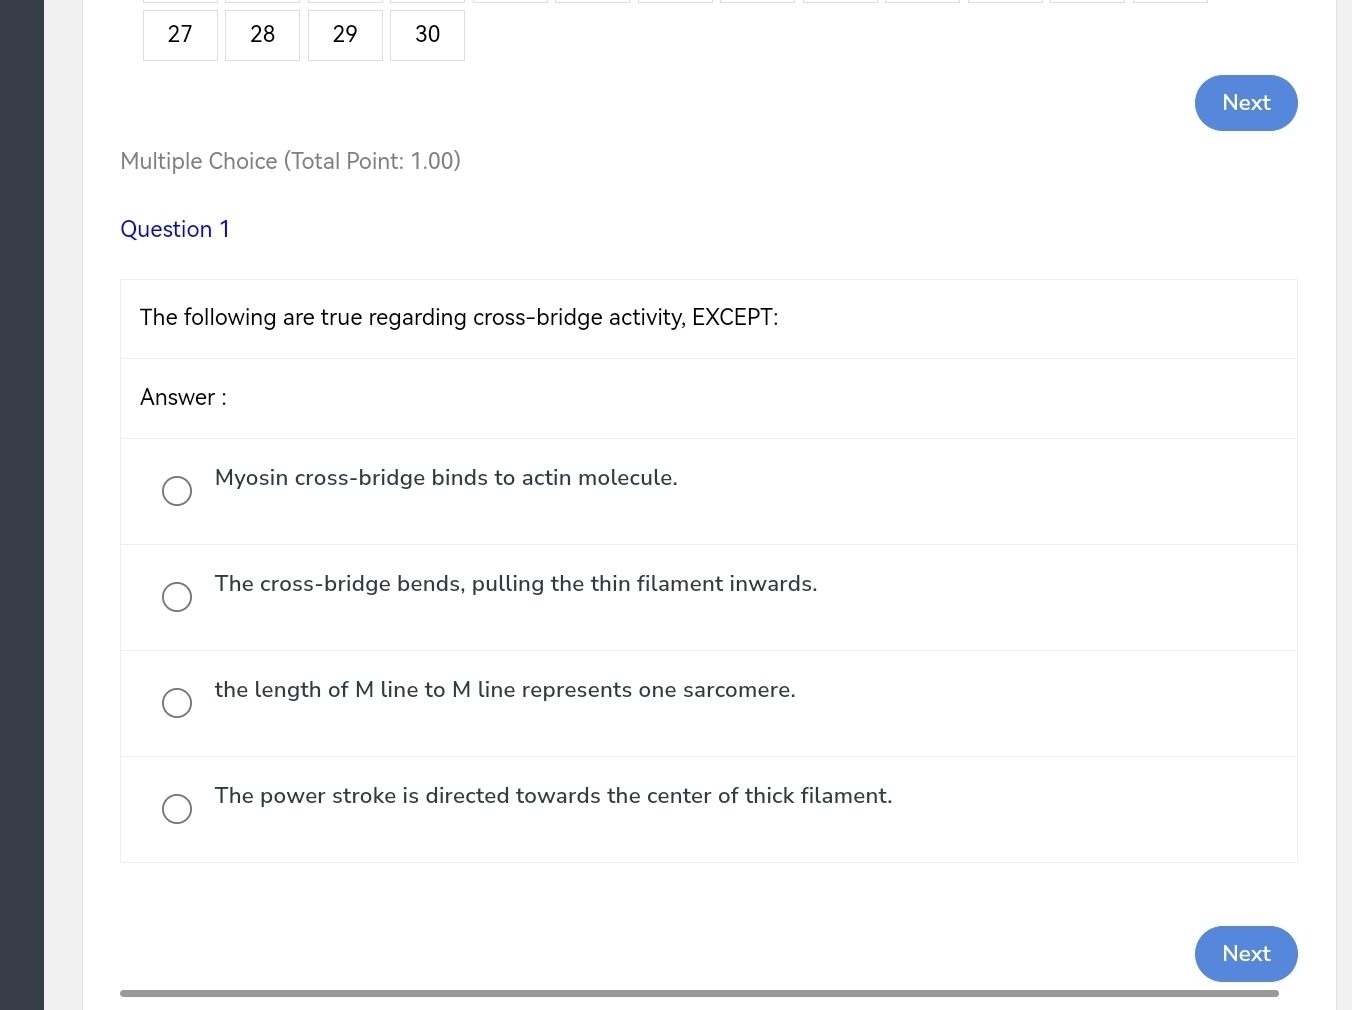This screenshot has height=1010, width=1352.
Task: Go to question 28 in navigator
Action: click(x=262, y=34)
